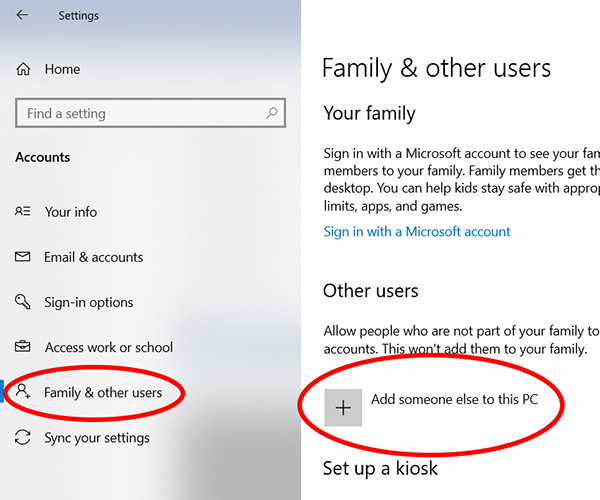Follow the Sign in with a Microsoft account link

[417, 231]
